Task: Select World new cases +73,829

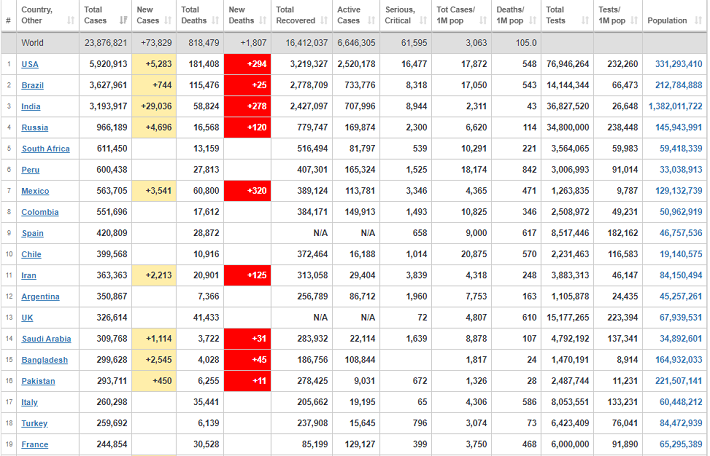Action: [156, 43]
